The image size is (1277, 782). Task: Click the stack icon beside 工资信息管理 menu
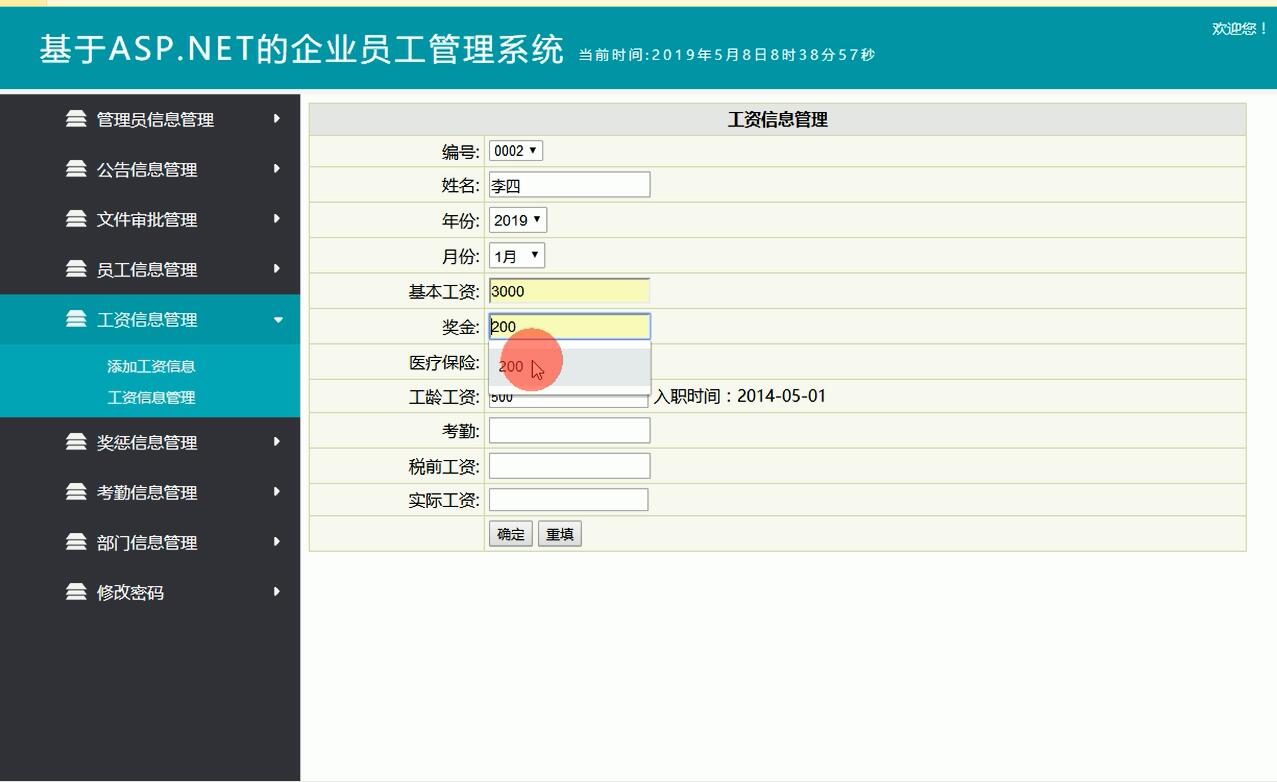tap(76, 319)
